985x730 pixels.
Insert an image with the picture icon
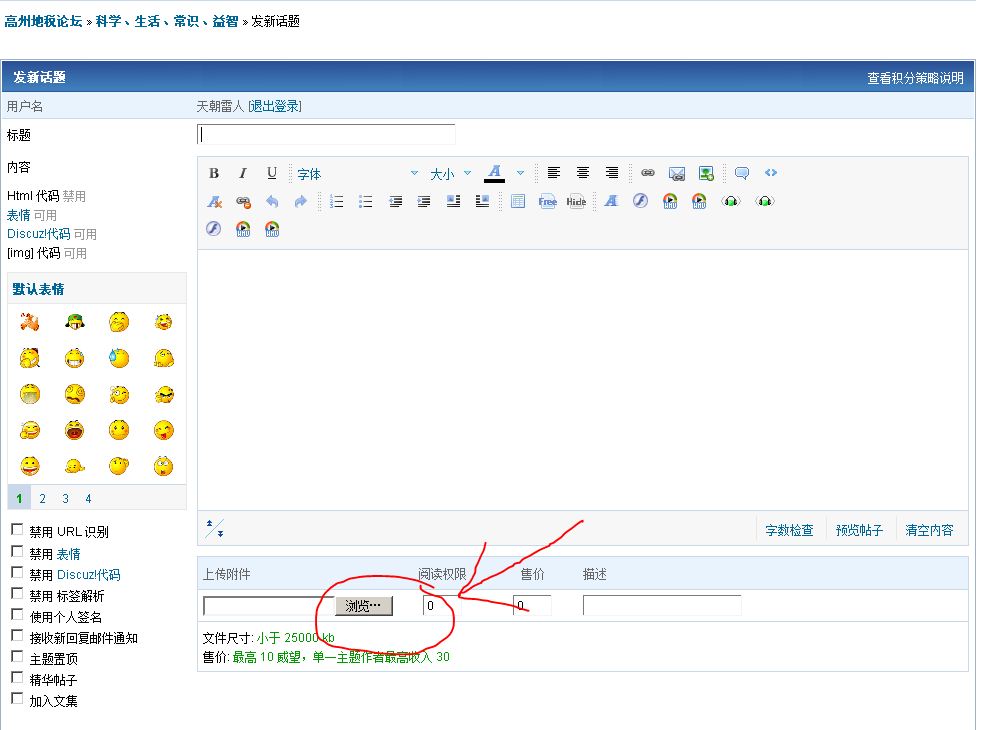706,173
